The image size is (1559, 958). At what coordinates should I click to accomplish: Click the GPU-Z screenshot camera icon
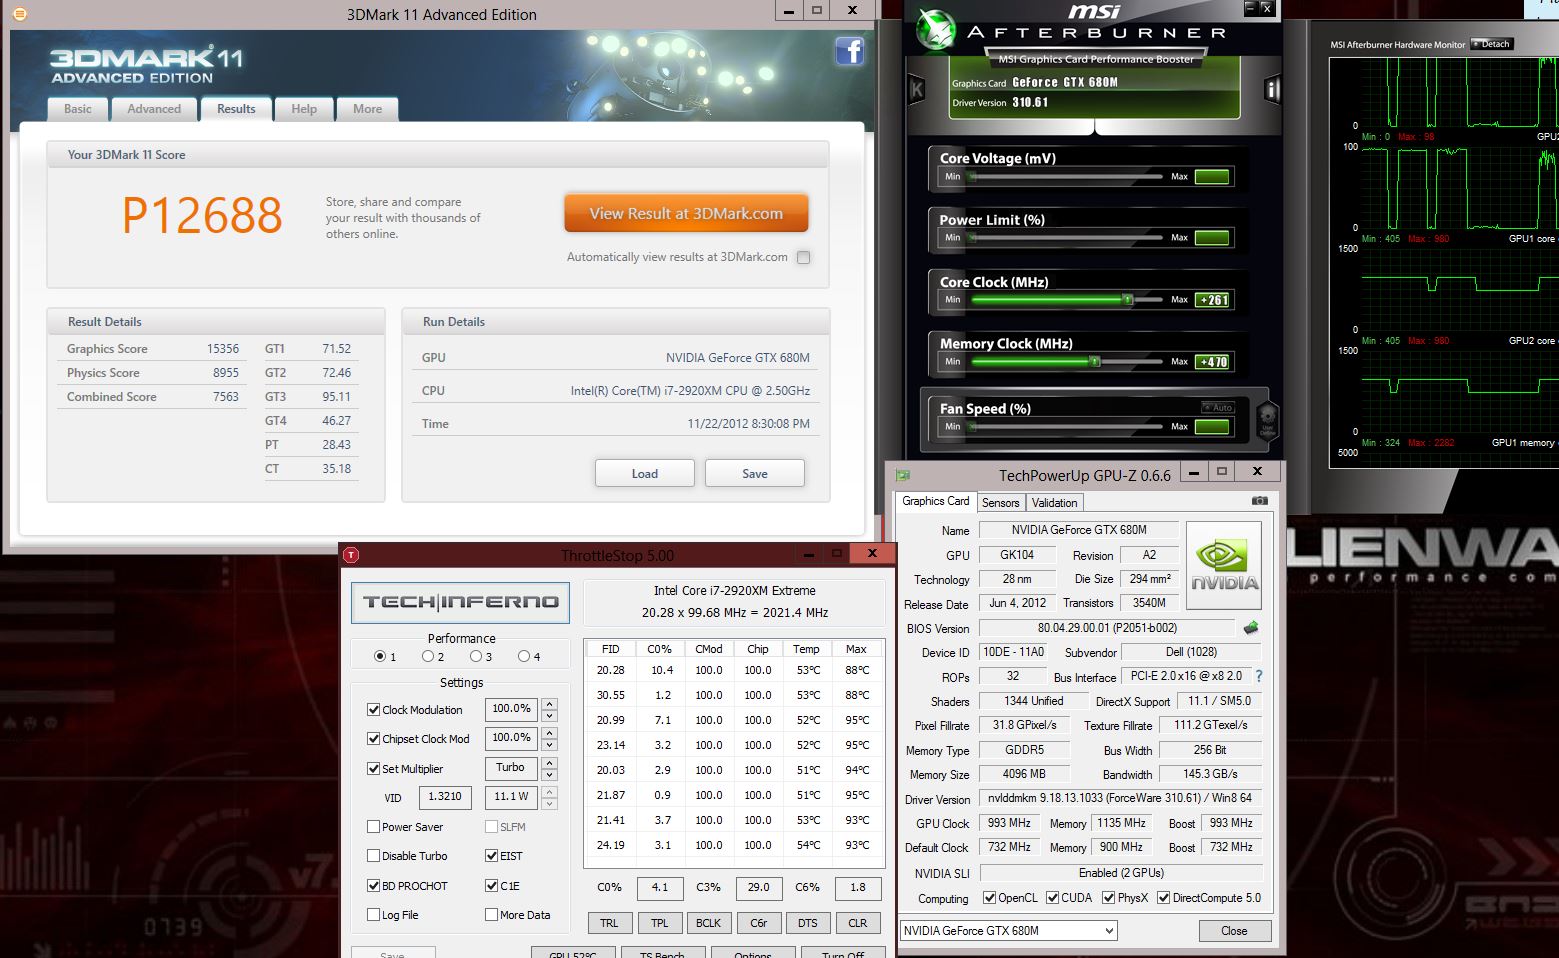click(x=1260, y=501)
